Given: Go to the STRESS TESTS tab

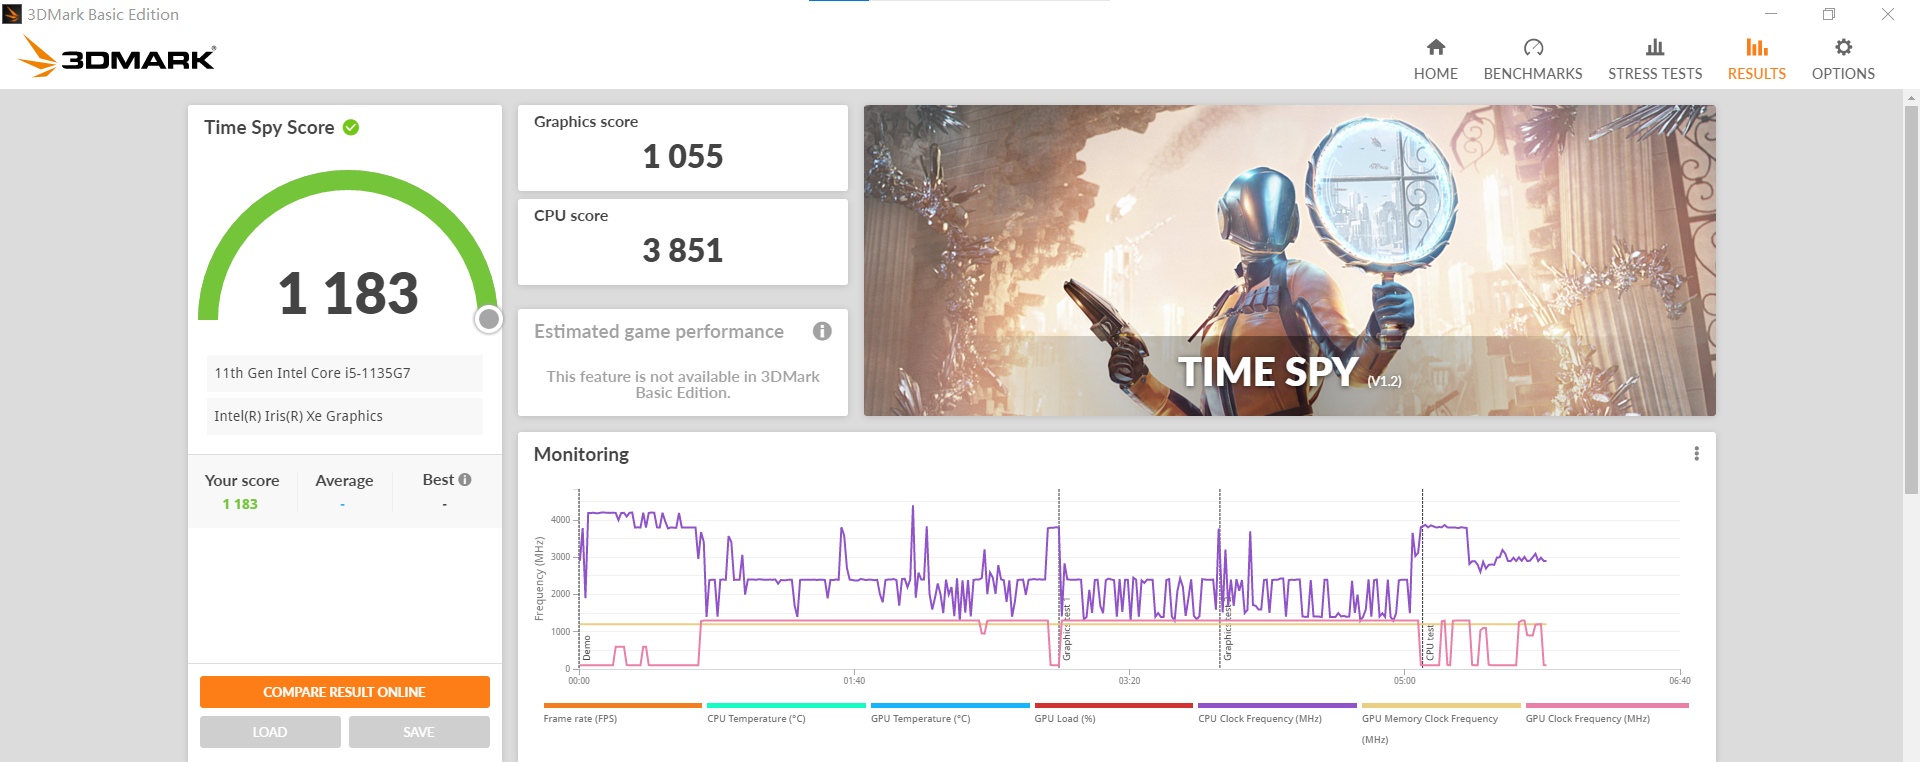Looking at the screenshot, I should click(x=1654, y=60).
